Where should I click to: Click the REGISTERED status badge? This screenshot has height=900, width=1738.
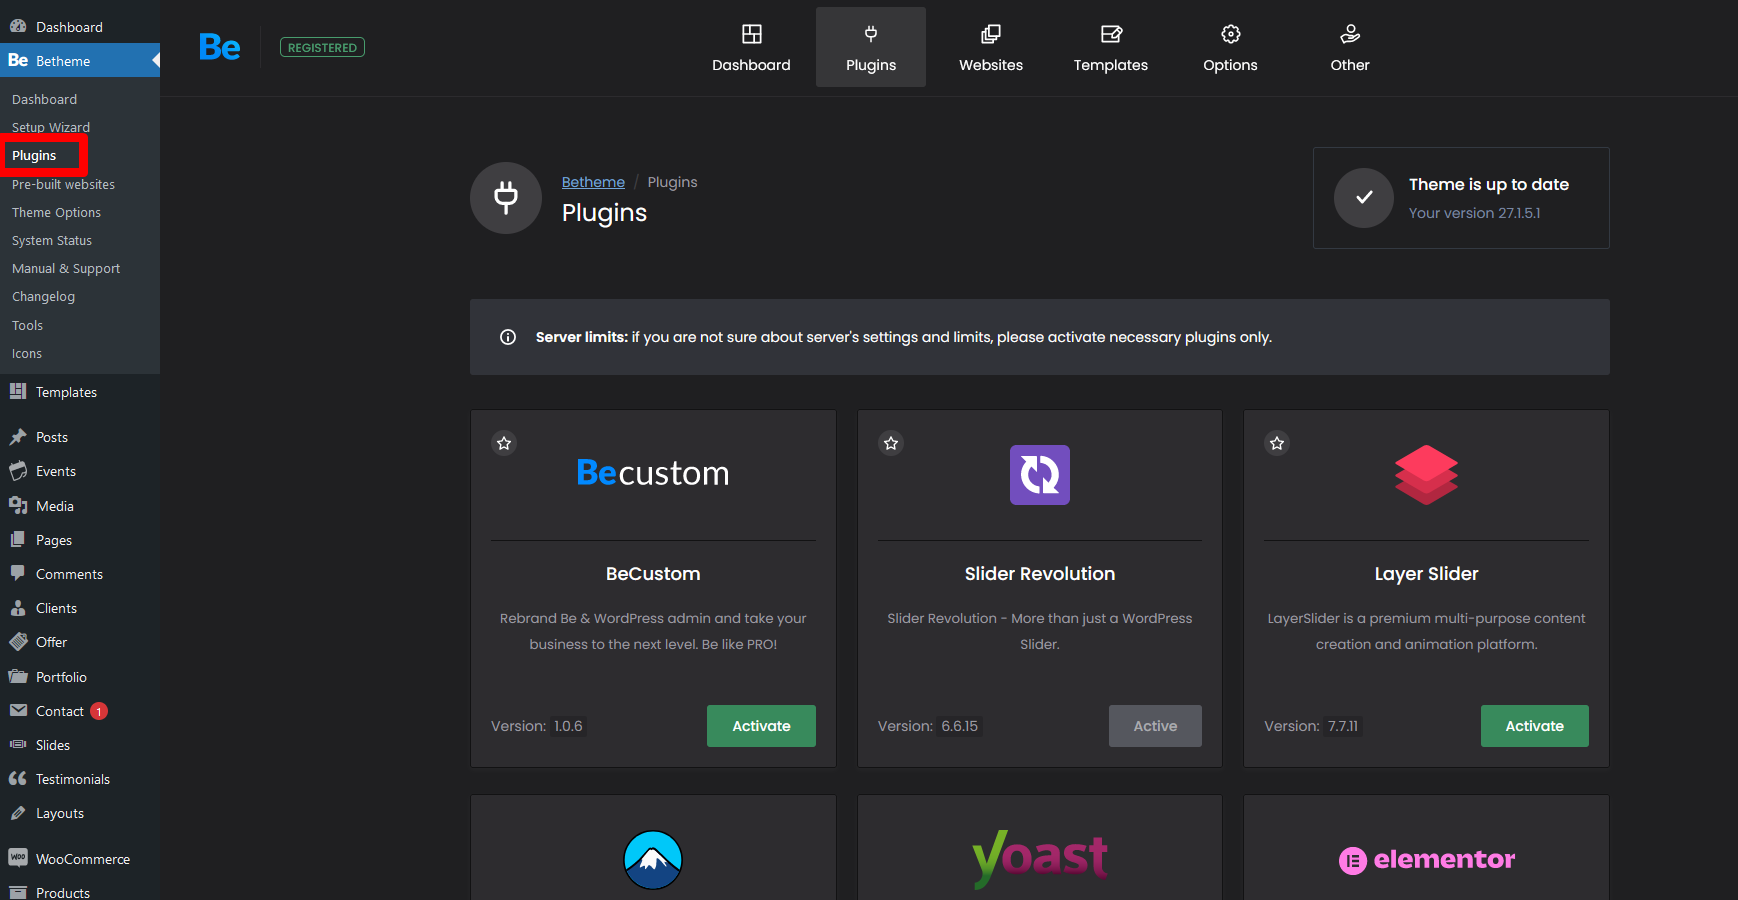click(x=322, y=47)
